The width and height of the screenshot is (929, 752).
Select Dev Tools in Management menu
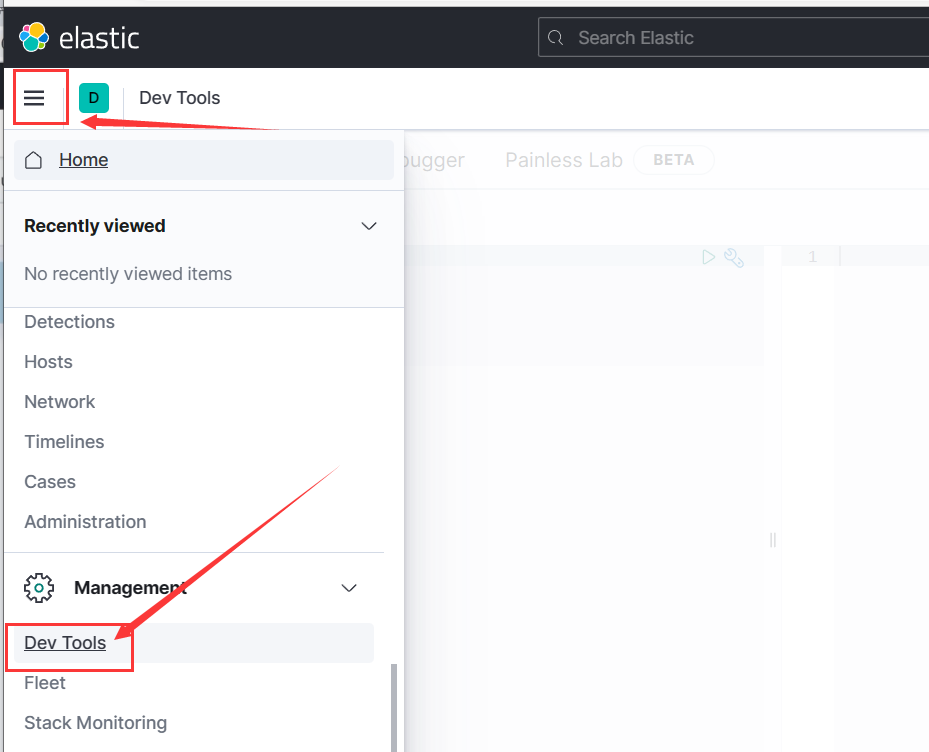click(65, 643)
